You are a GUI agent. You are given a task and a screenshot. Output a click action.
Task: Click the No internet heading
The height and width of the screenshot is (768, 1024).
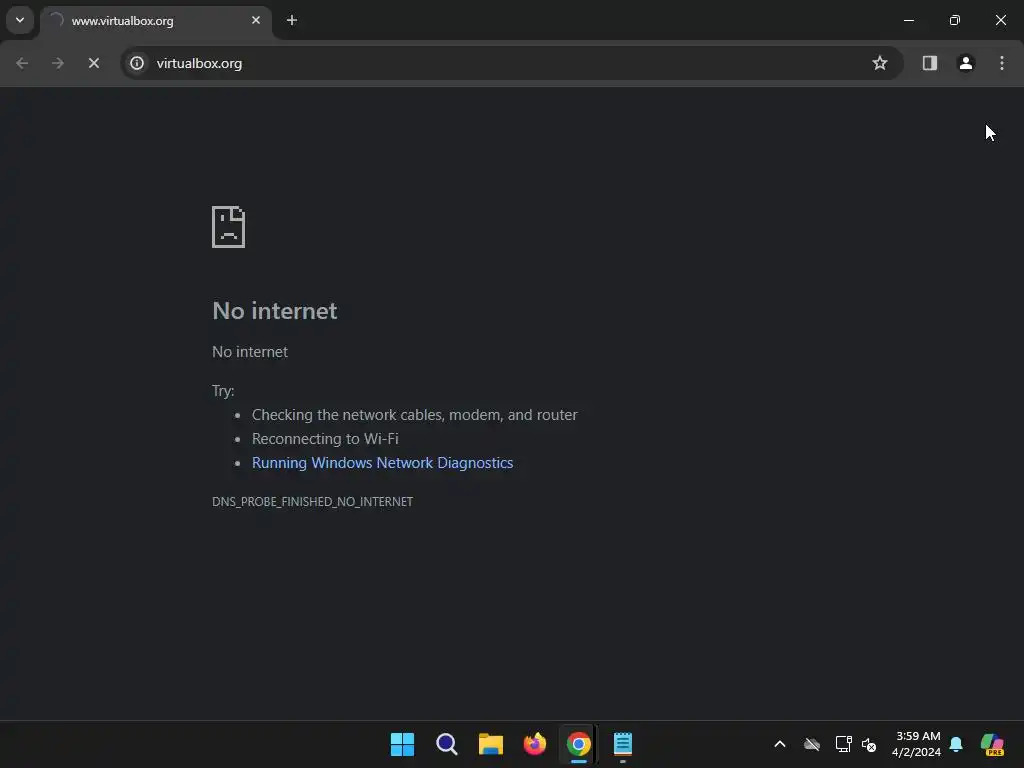click(x=274, y=311)
